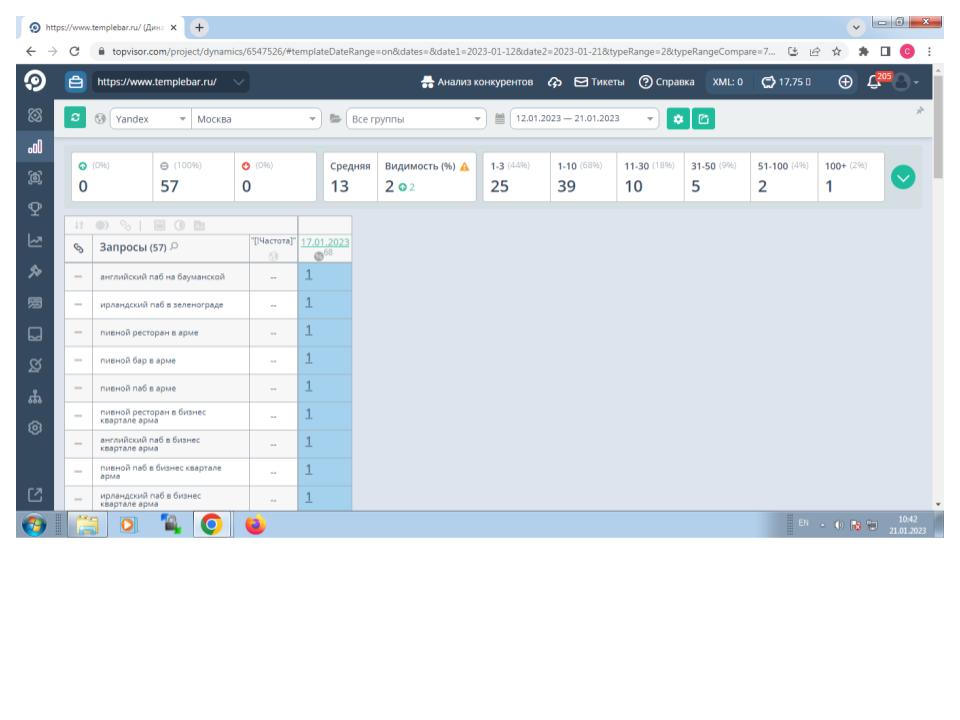Image resolution: width=960 pixels, height=720 pixels.
Task: Open the settings gear sidebar icon
Action: (x=35, y=428)
